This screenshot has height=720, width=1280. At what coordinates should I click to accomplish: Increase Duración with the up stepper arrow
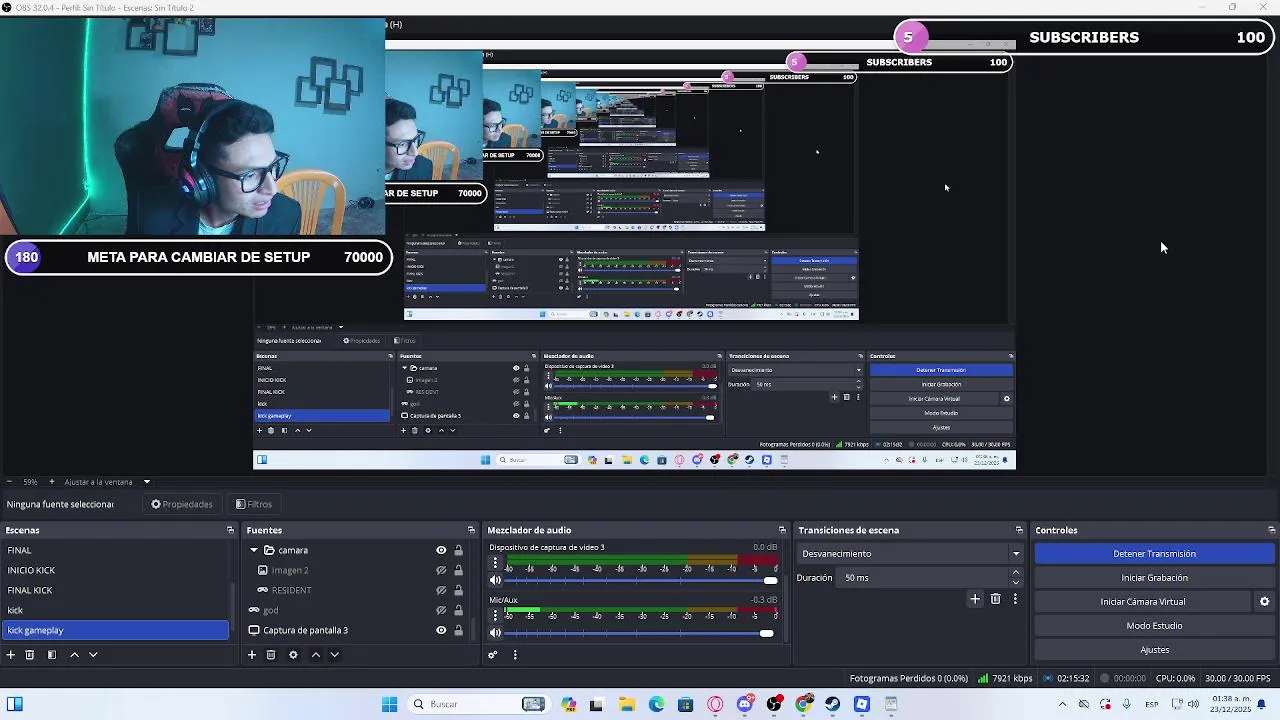1016,573
